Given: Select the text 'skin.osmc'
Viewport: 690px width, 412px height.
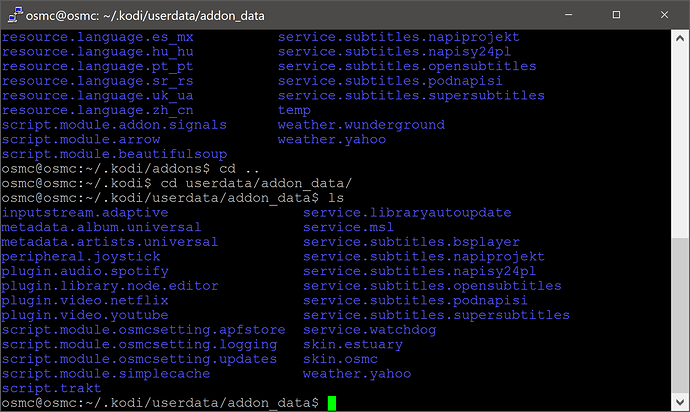Looking at the screenshot, I should click(340, 359).
